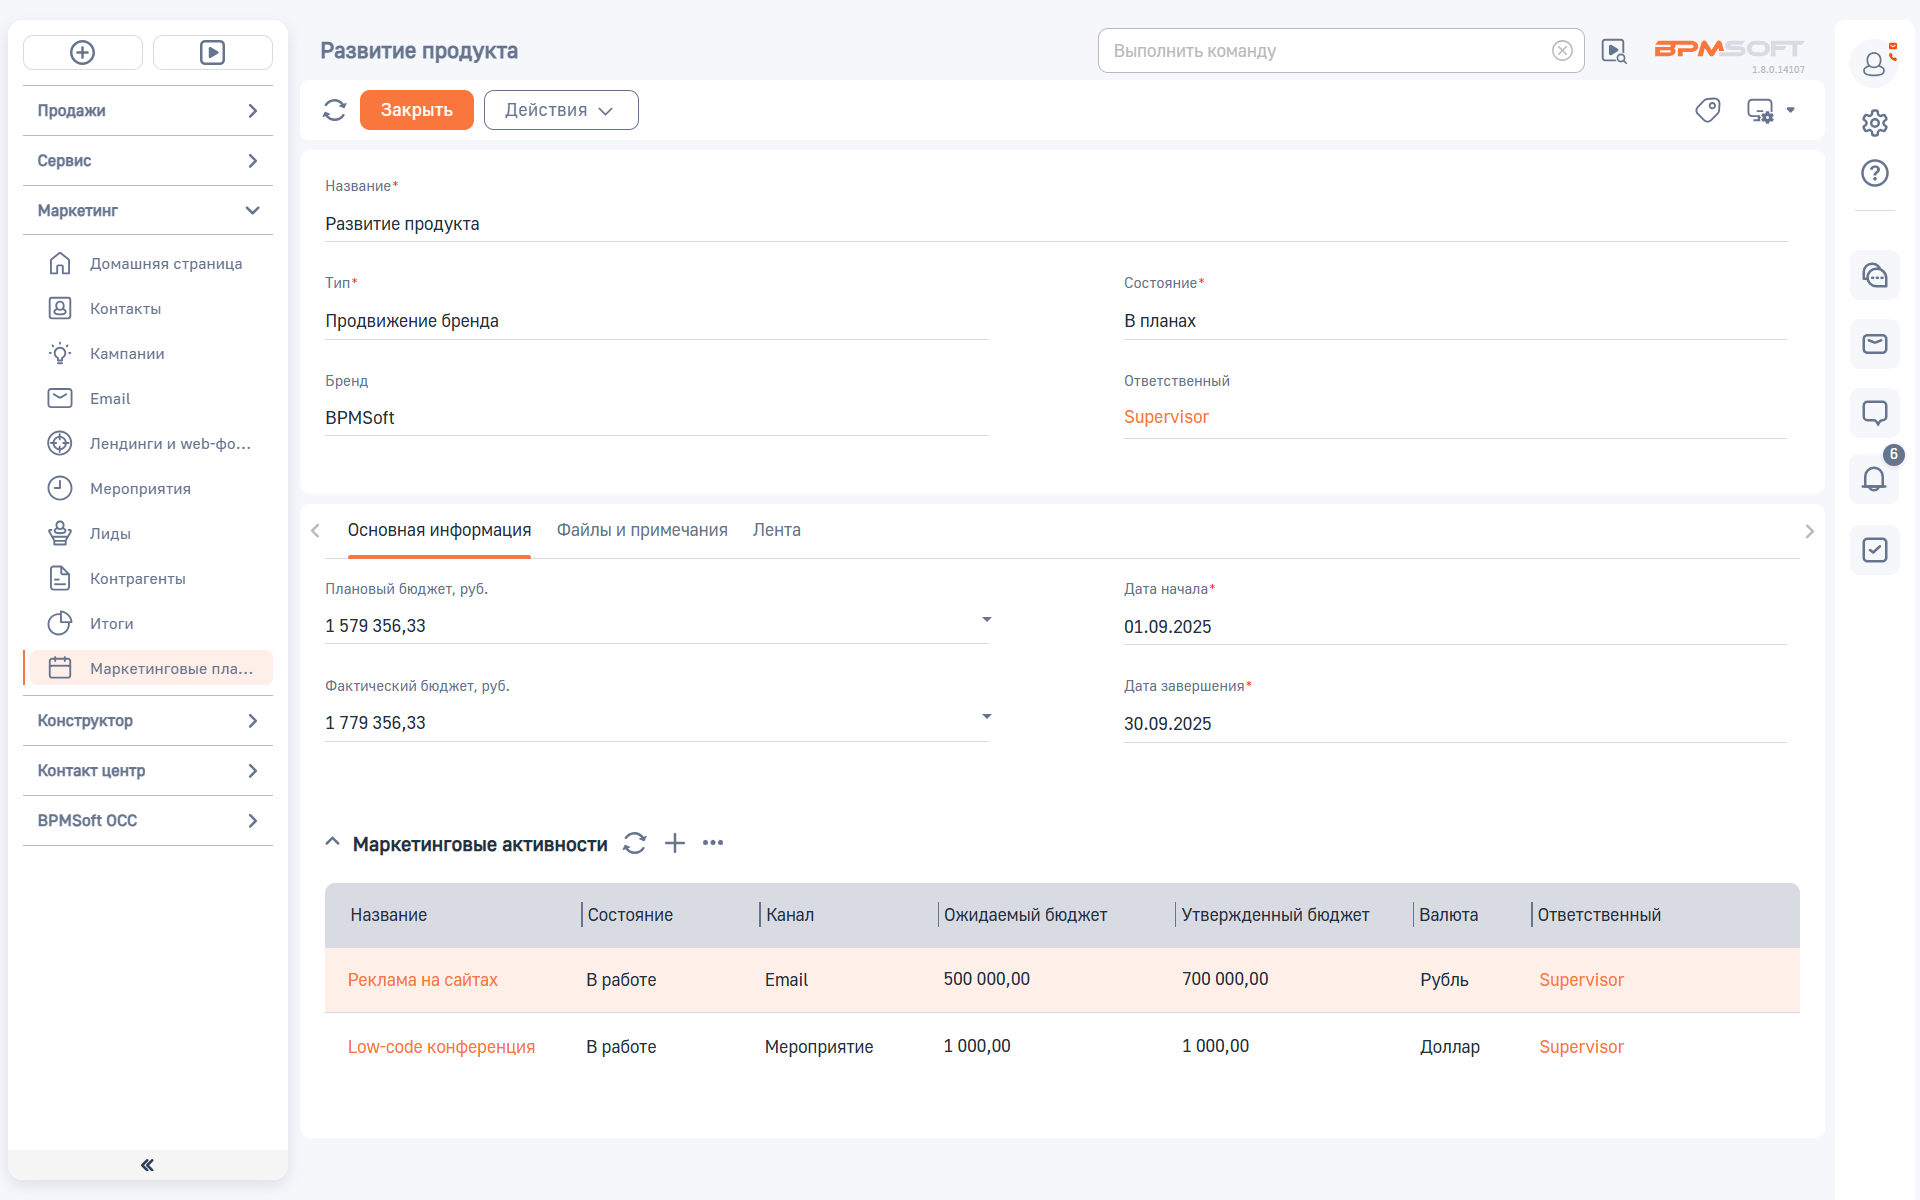The image size is (1920, 1200).
Task: Switch to the Лента tab
Action: (776, 530)
